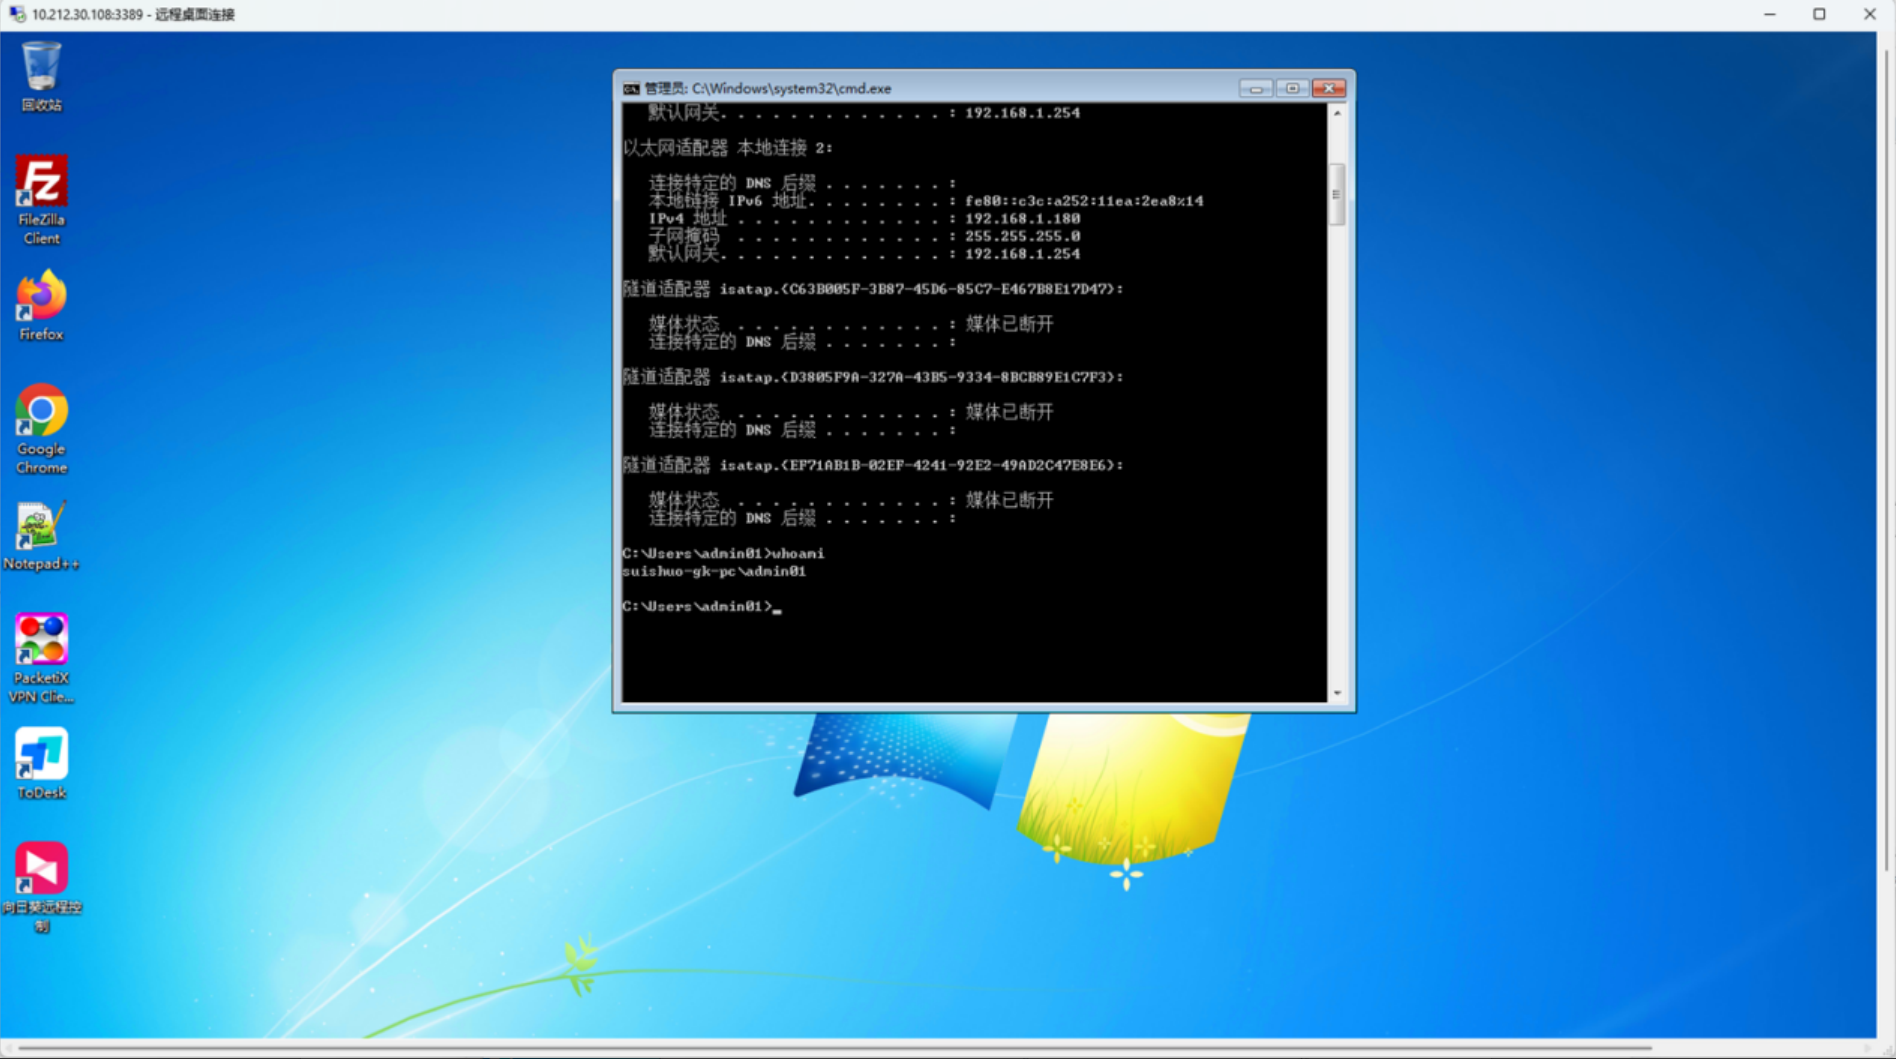Click the cmd vertical scrollbar thumb

[x=1336, y=194]
